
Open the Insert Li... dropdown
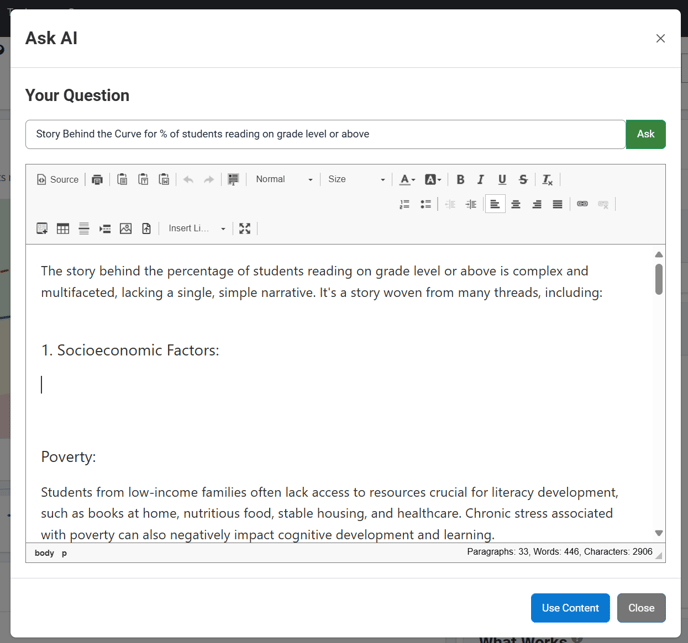(196, 229)
